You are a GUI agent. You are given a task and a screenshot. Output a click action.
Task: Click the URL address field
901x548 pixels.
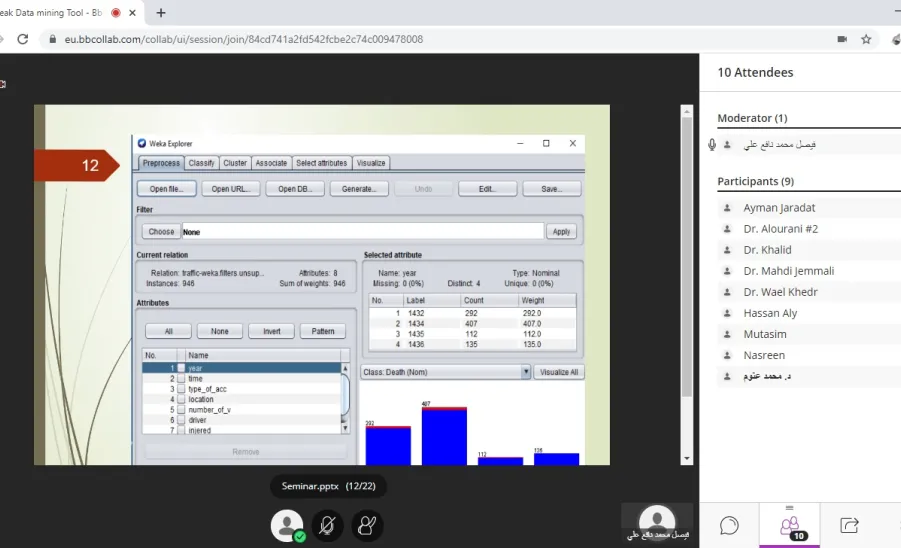point(244,39)
